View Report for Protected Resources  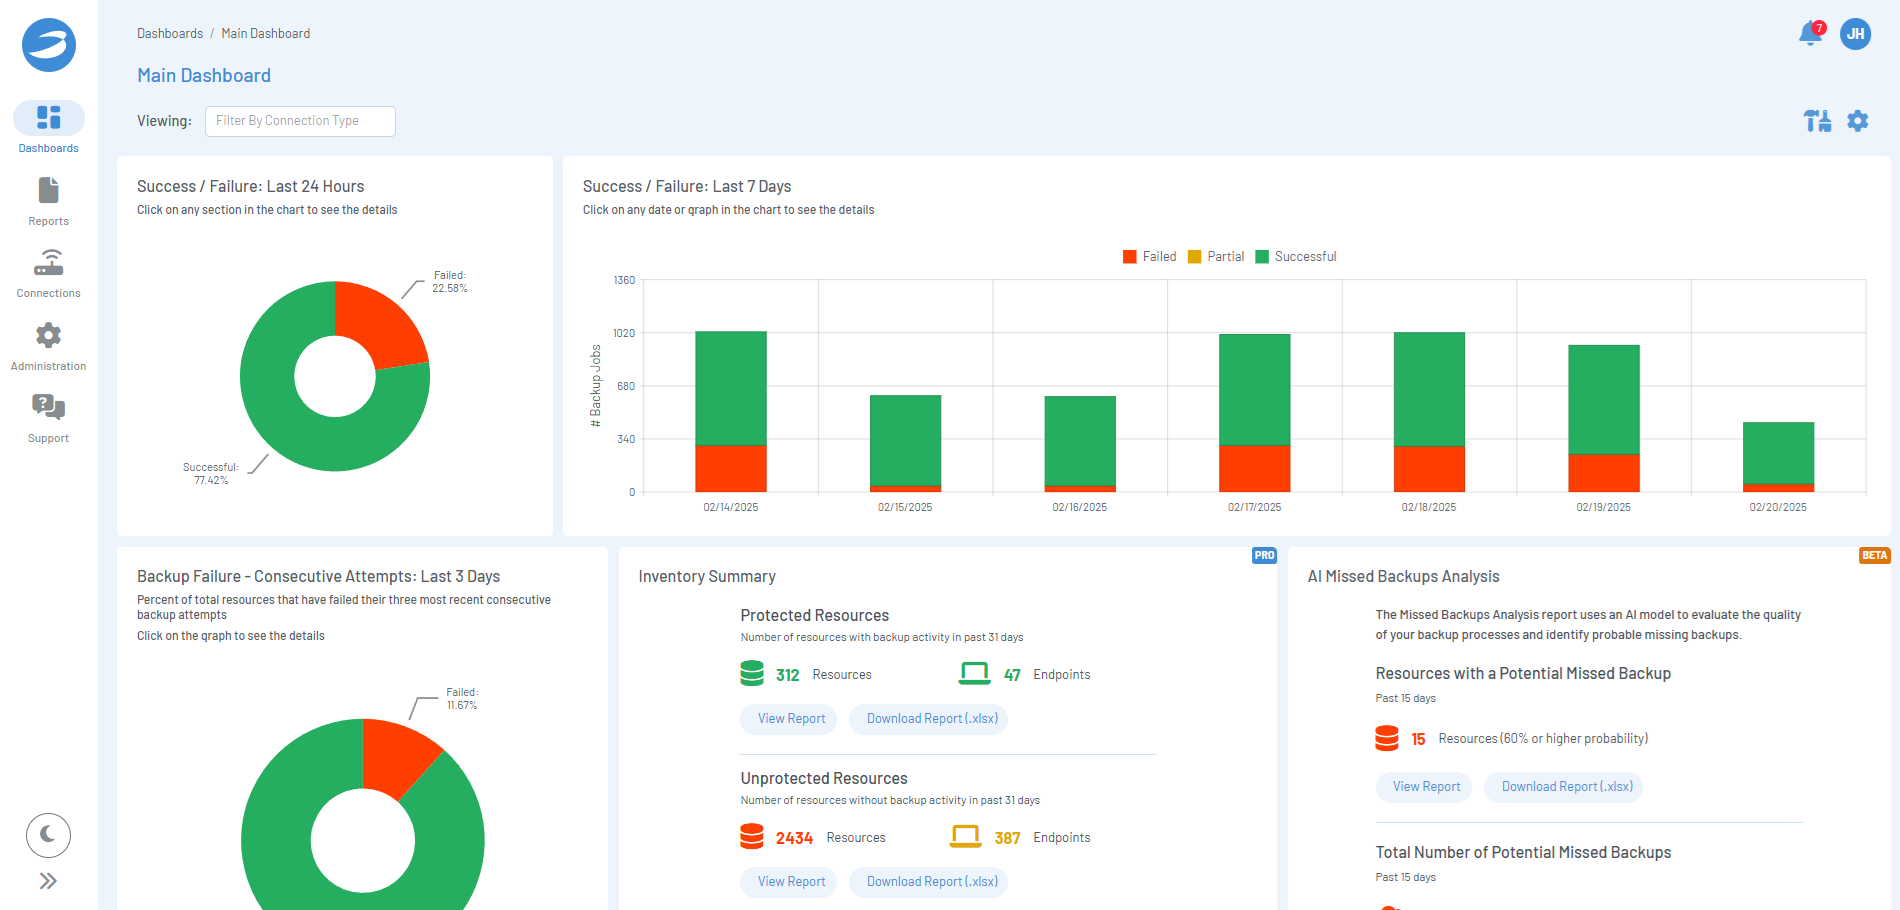789,719
